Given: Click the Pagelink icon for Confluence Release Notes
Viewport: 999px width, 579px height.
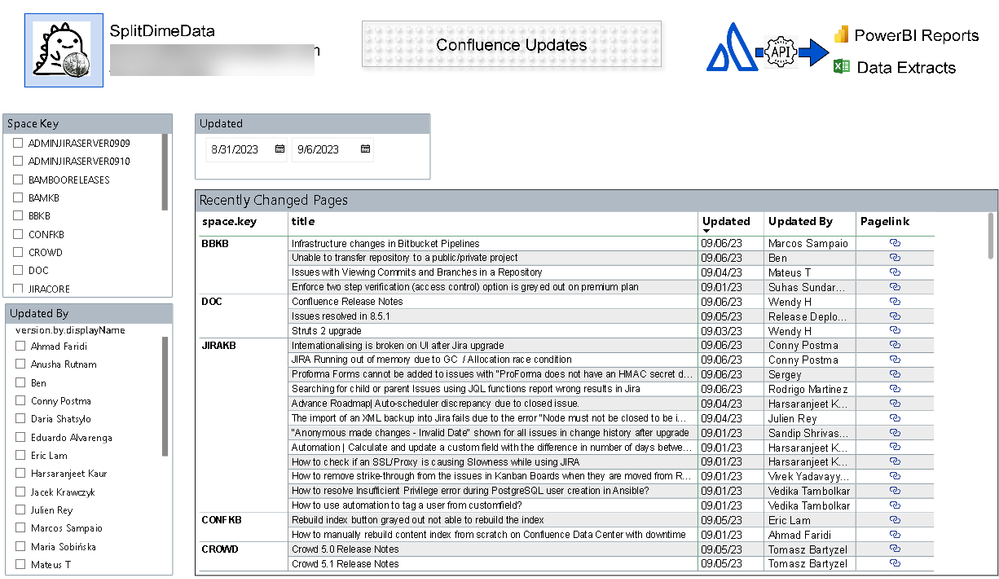Looking at the screenshot, I should click(893, 301).
